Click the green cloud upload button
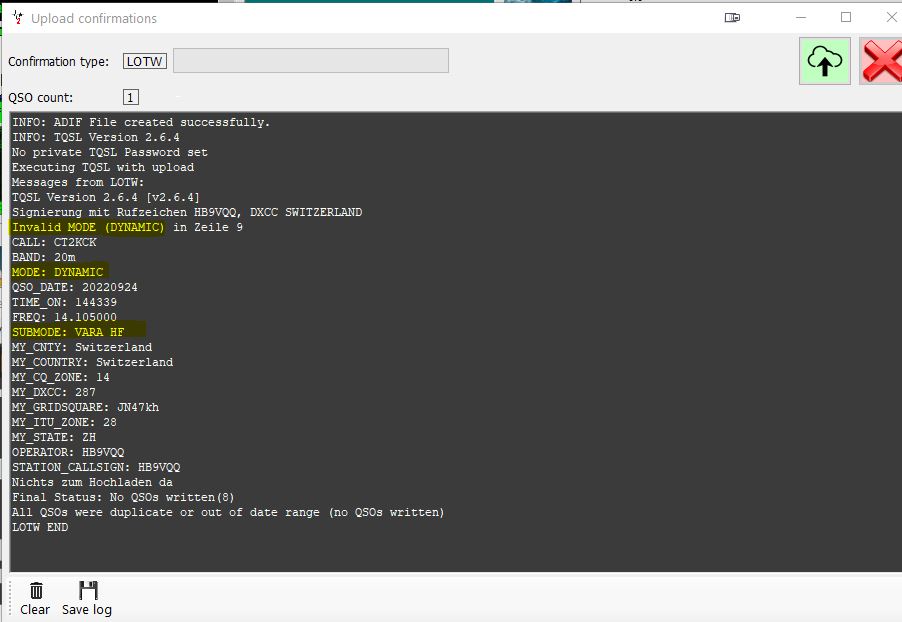This screenshot has height=622, width=902. [x=824, y=61]
